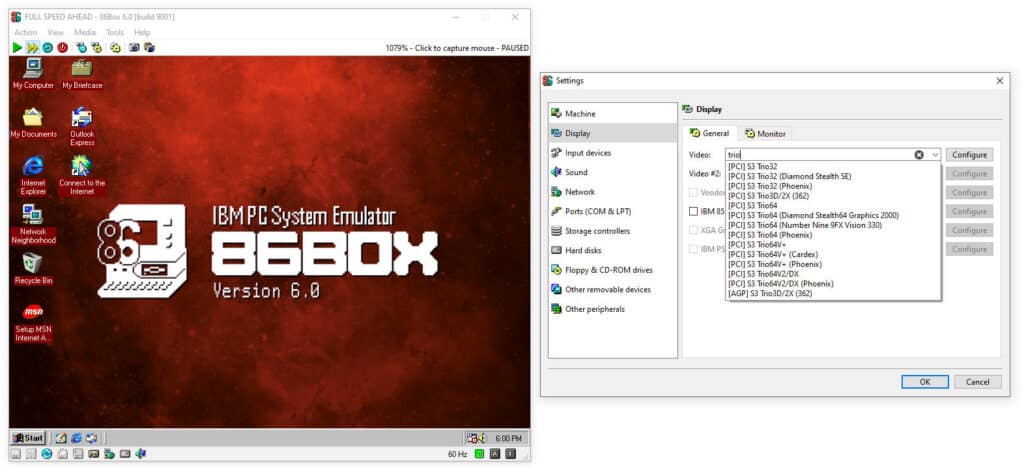Open the Media menu in 86Box

click(85, 33)
